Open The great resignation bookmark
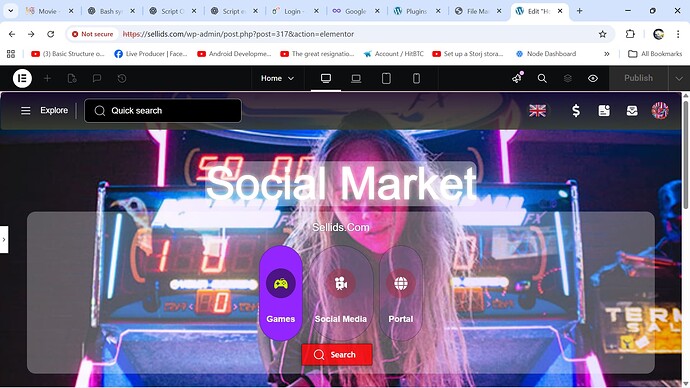Screen dimensions: 690x388 pyautogui.click(x=317, y=54)
